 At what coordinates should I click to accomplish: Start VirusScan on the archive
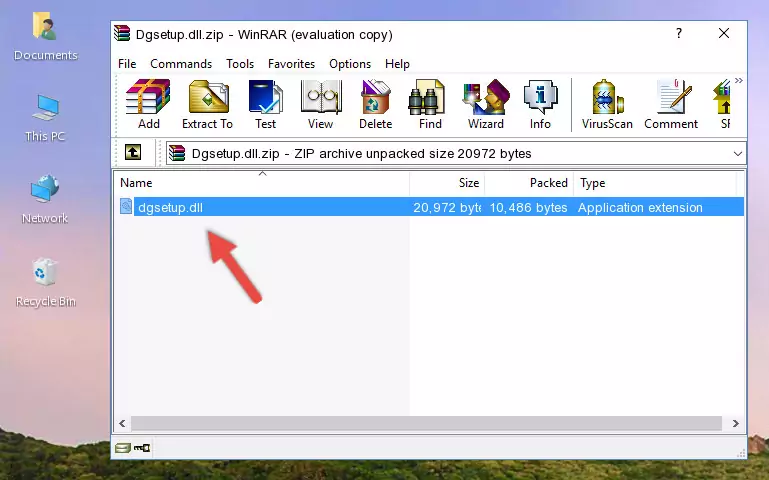pyautogui.click(x=607, y=104)
